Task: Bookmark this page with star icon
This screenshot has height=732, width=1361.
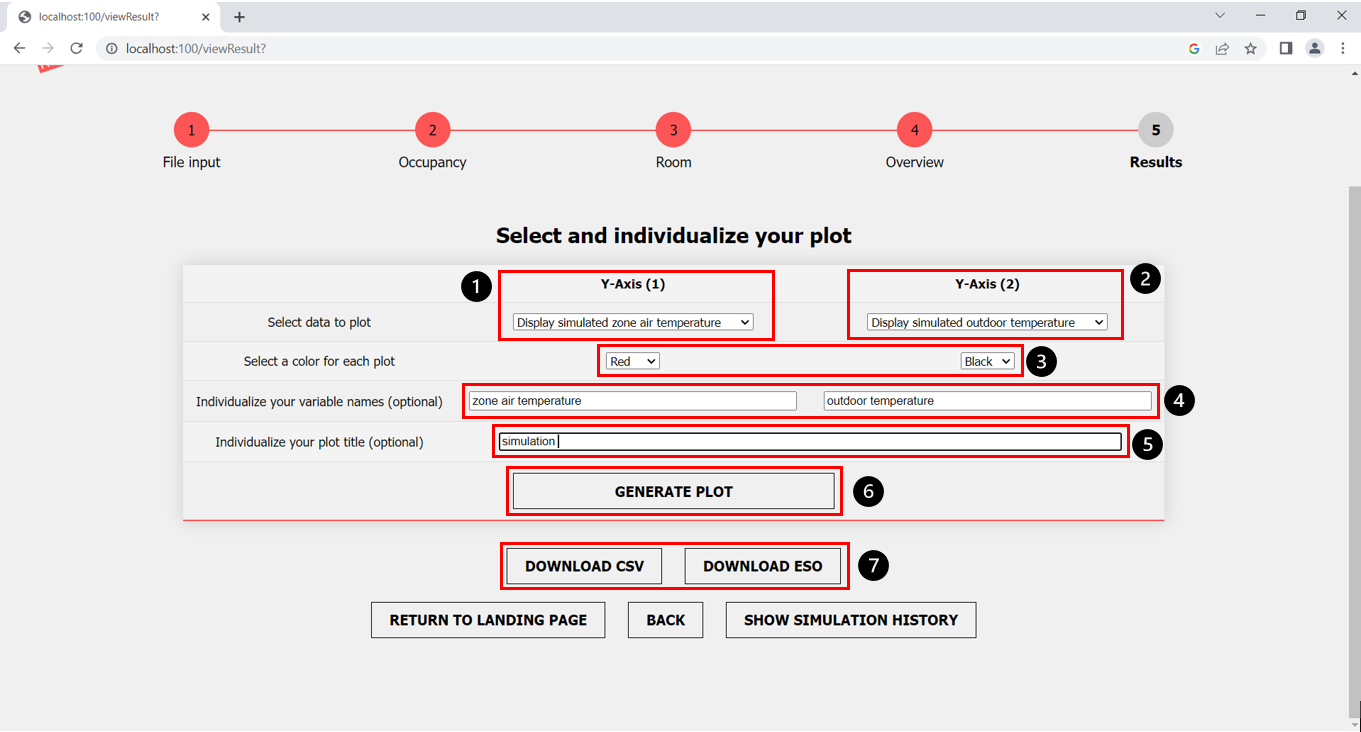Action: [x=1250, y=48]
